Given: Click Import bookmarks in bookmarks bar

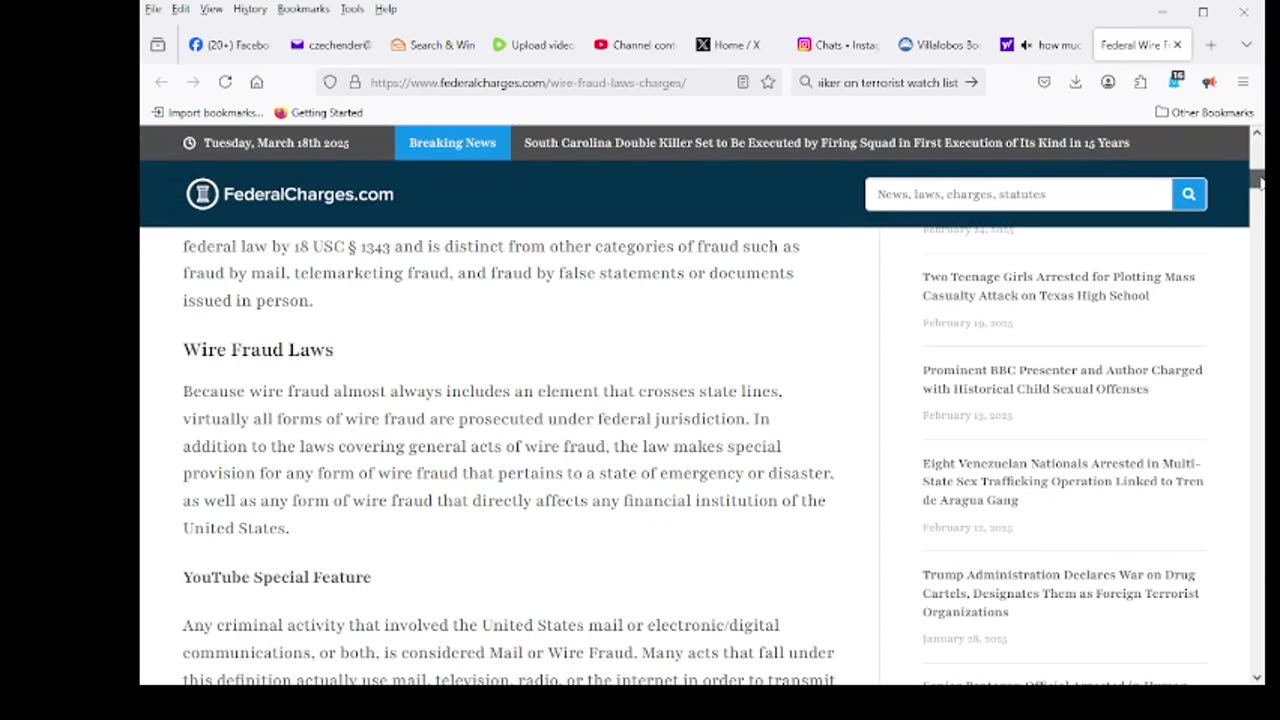Looking at the screenshot, I should 208,113.
